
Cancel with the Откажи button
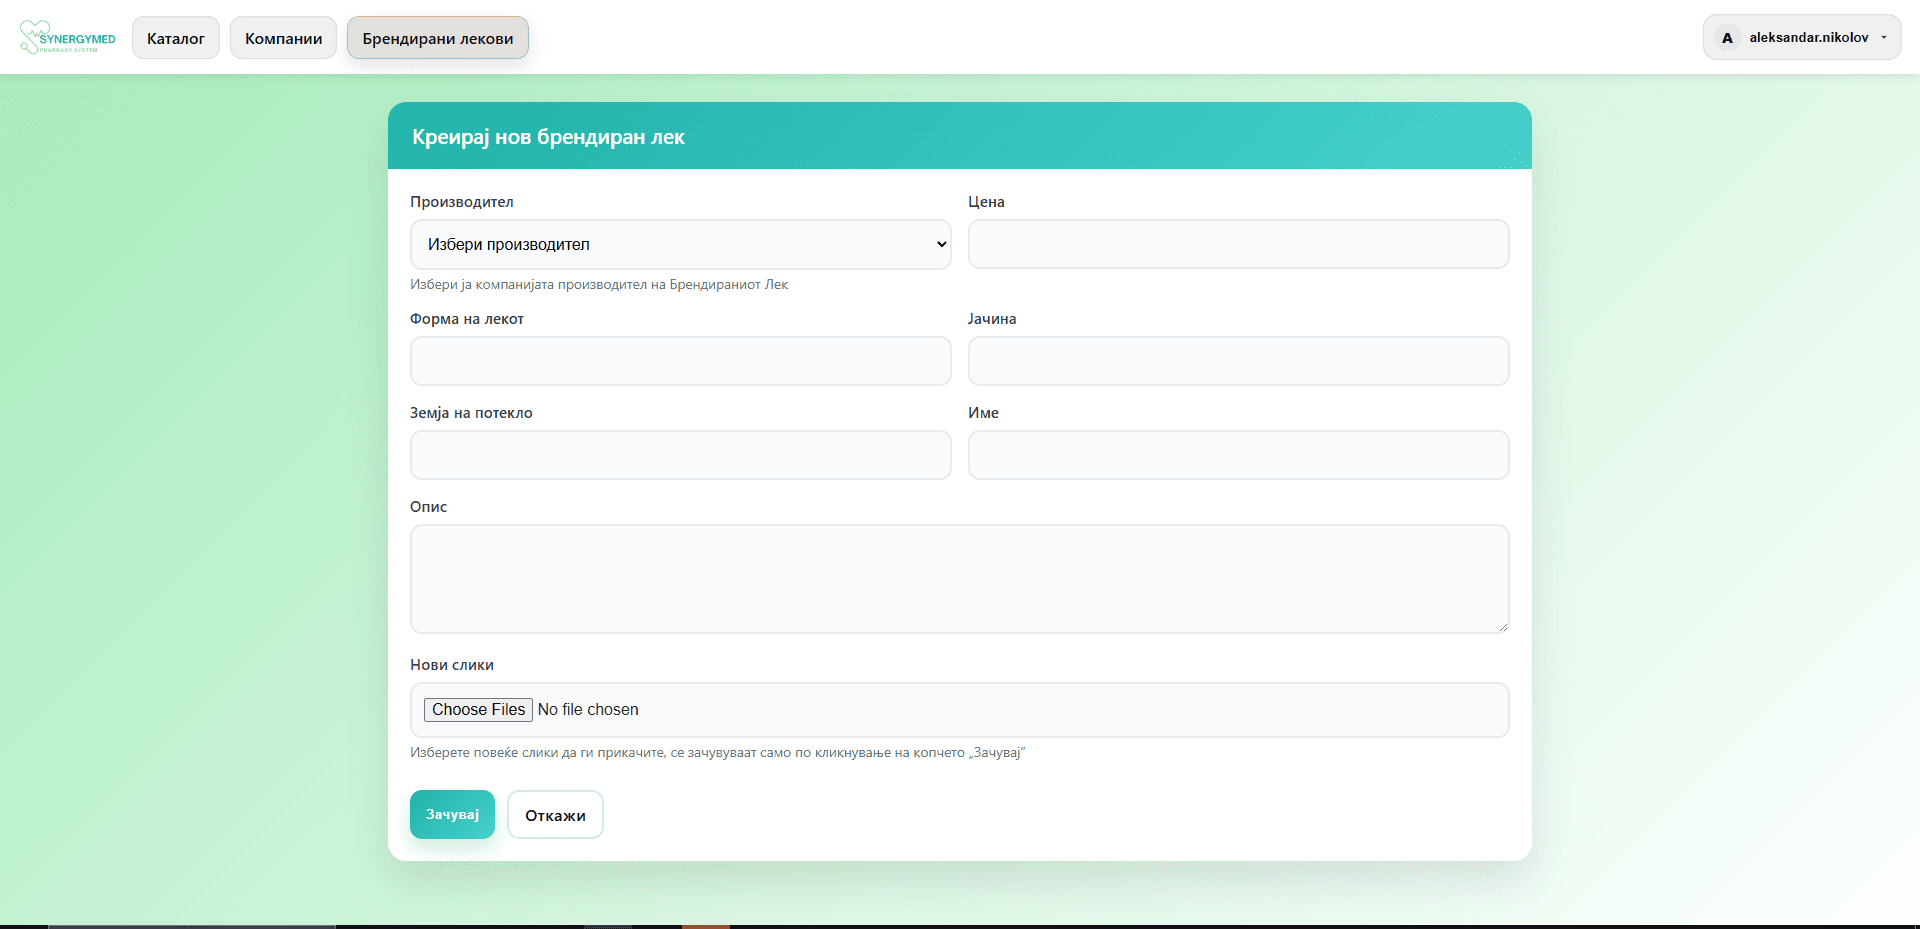click(x=555, y=815)
